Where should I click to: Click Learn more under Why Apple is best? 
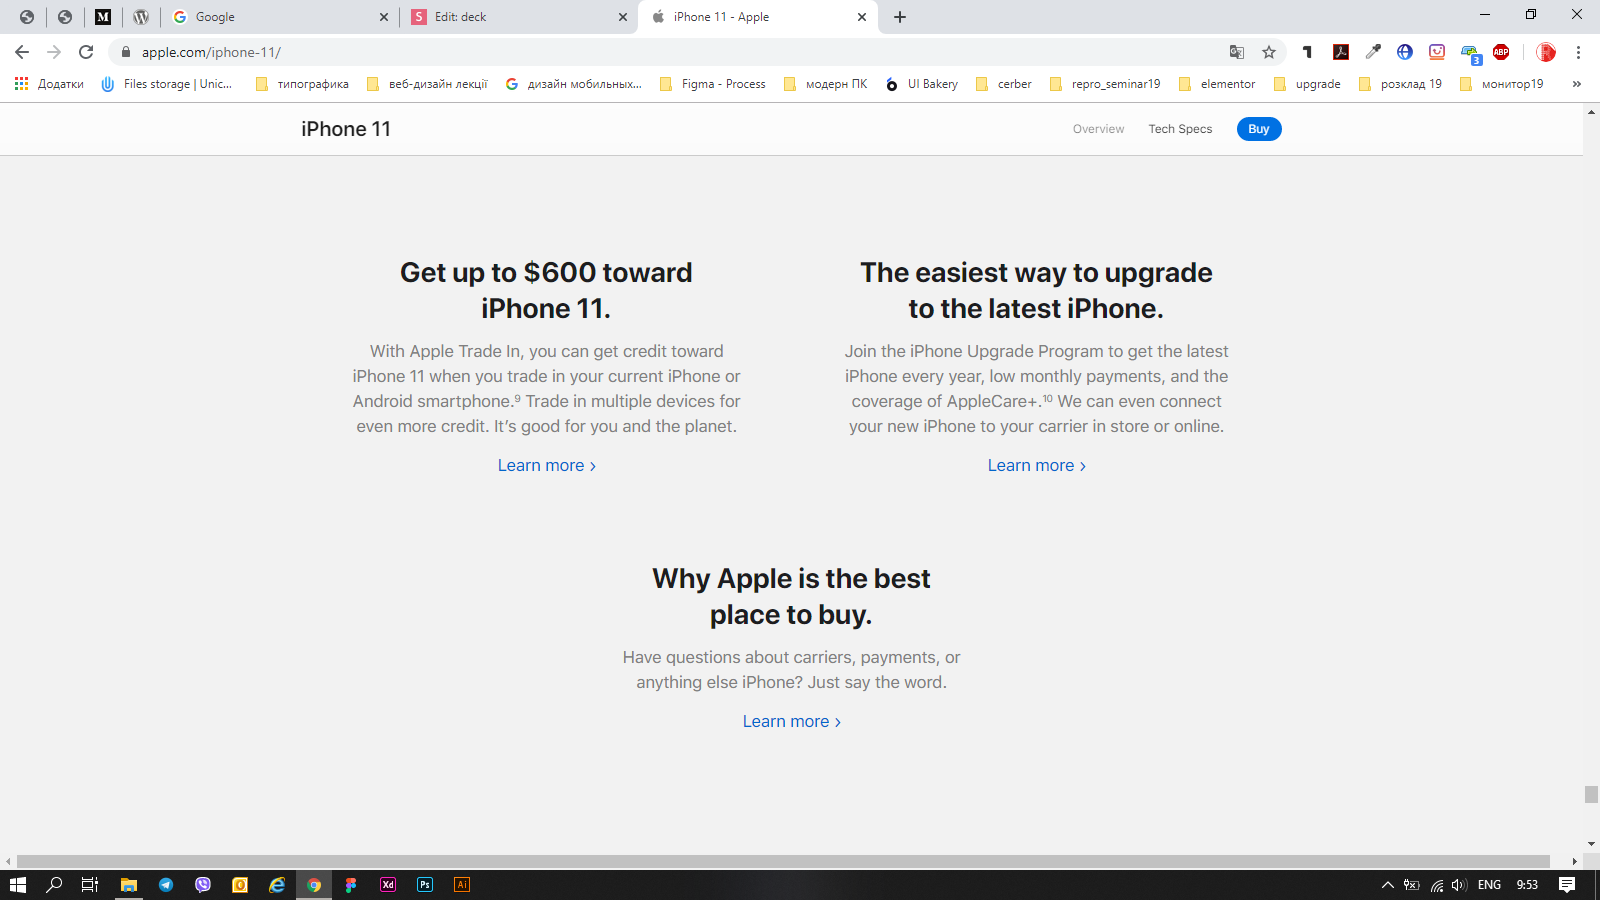point(791,722)
